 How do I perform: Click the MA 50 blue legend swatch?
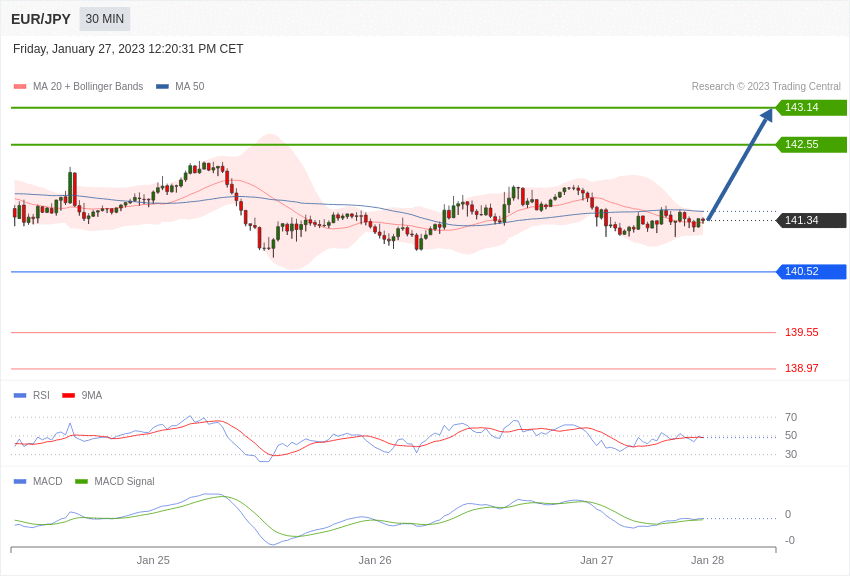(x=162, y=86)
